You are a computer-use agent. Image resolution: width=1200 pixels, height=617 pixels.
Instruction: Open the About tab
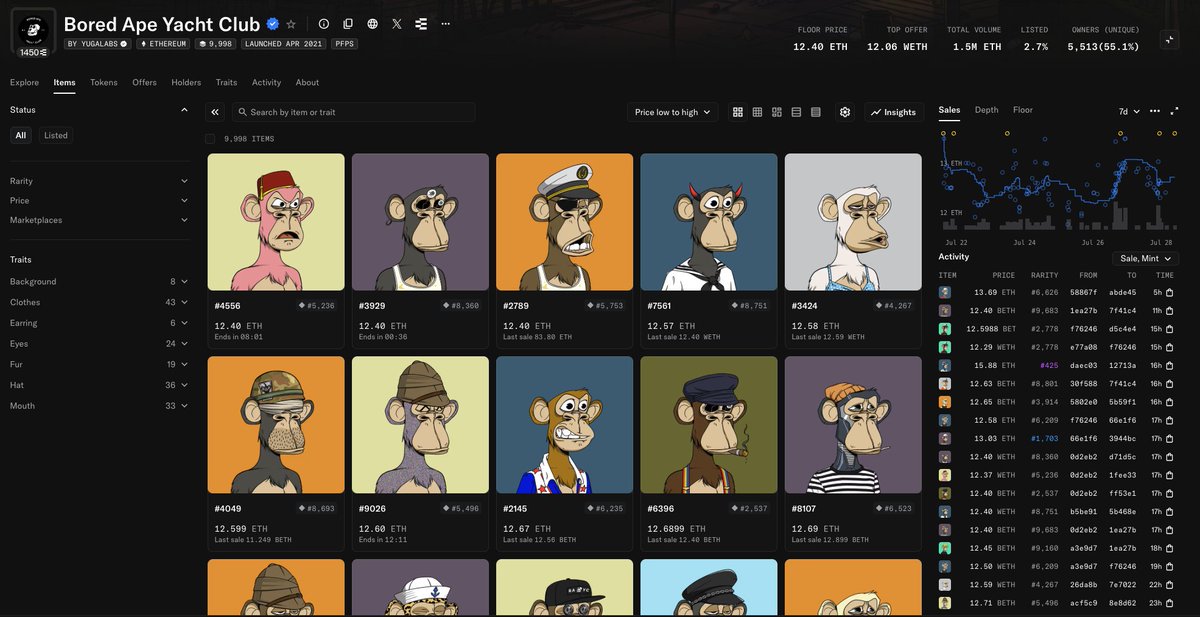(307, 82)
